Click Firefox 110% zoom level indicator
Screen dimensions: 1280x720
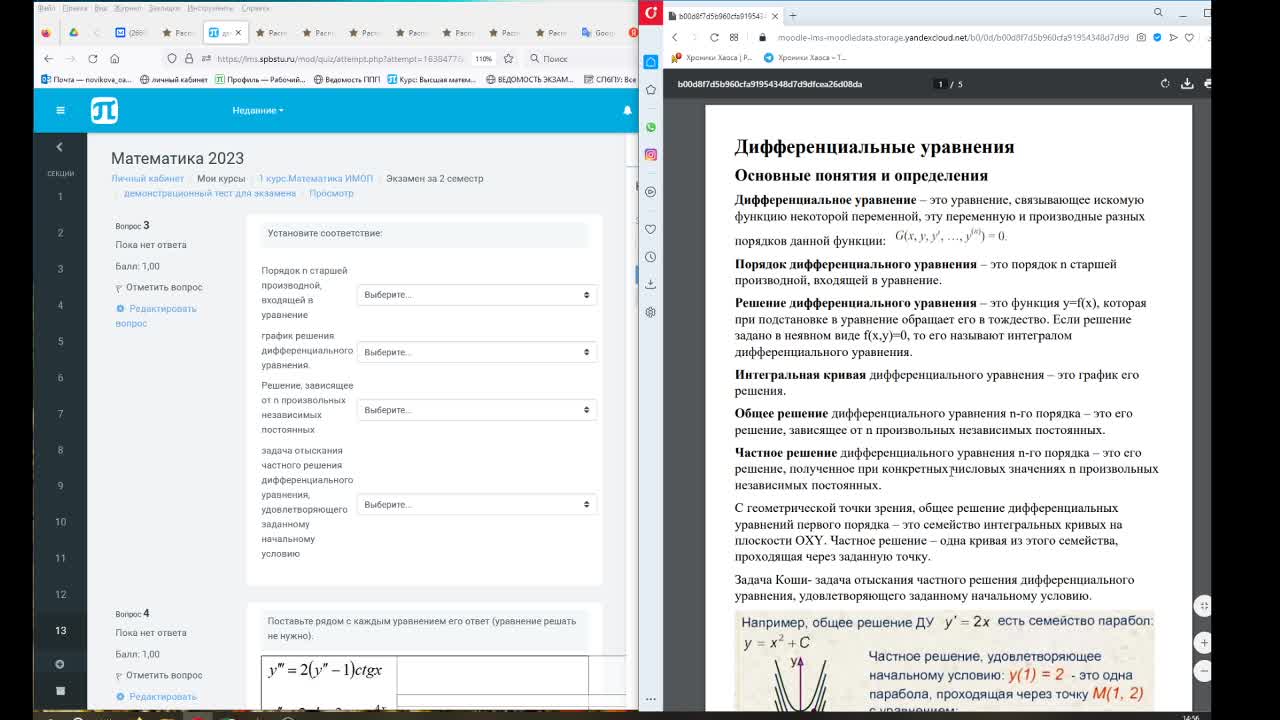484,59
